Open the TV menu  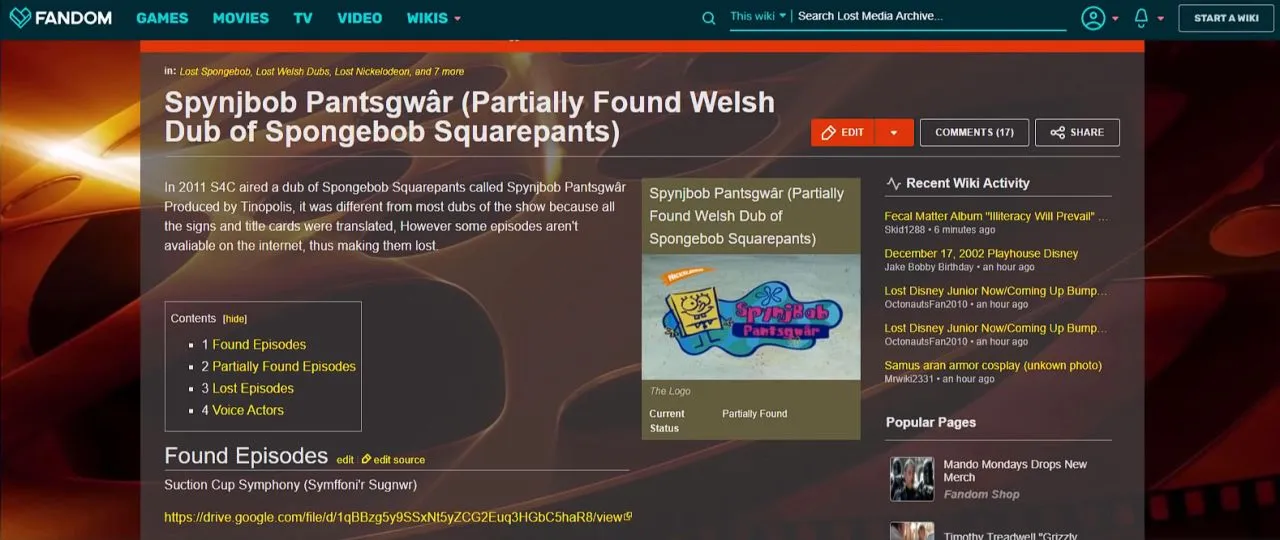(x=303, y=18)
